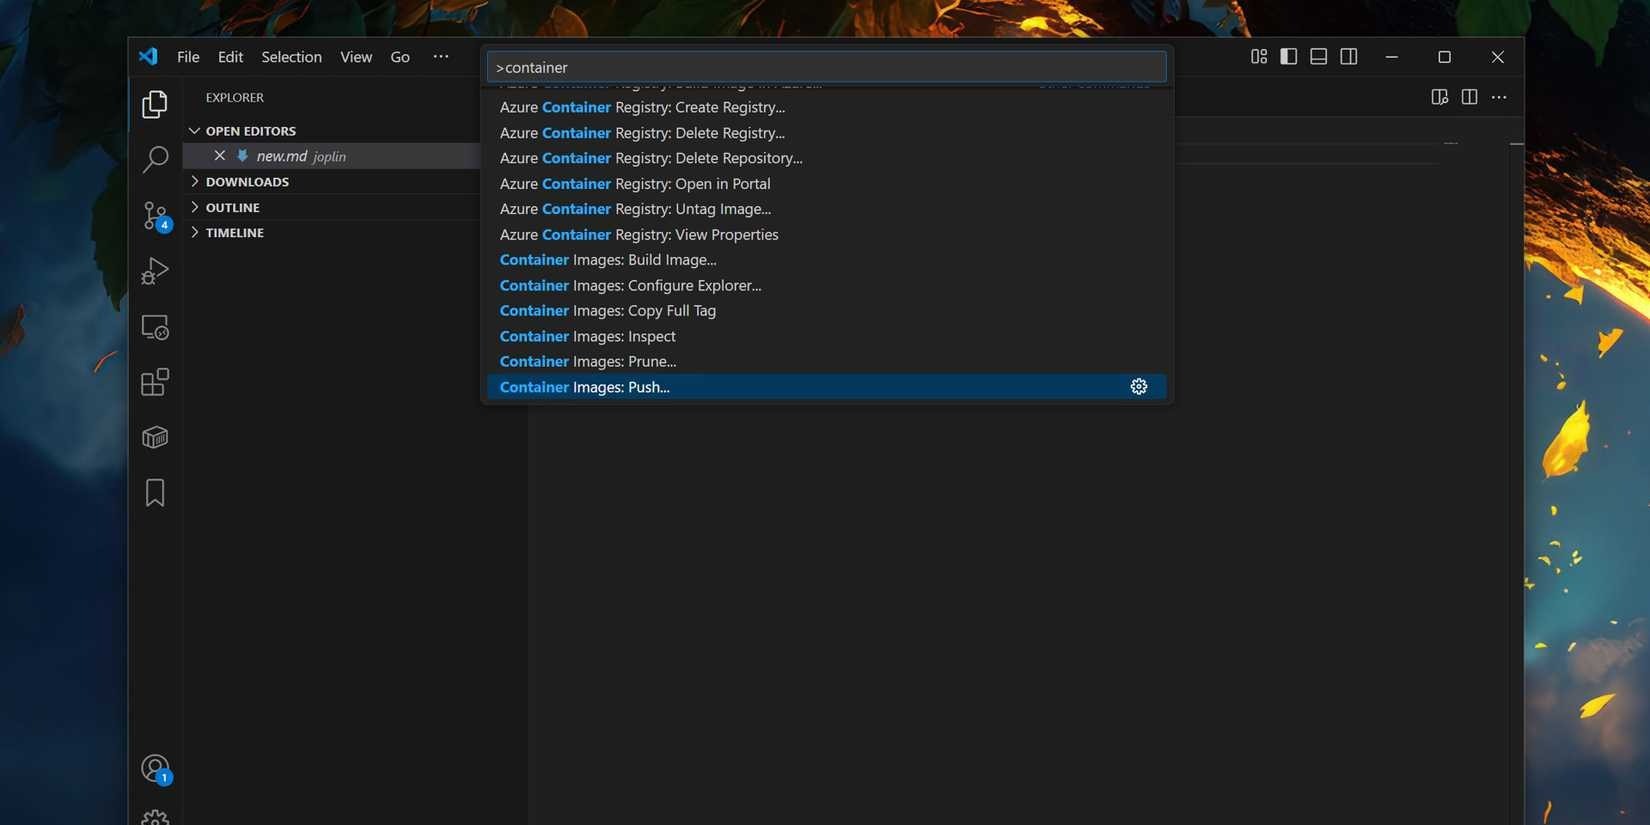Image resolution: width=1650 pixels, height=825 pixels.
Task: Run Container Images: Inspect command
Action: coord(826,336)
